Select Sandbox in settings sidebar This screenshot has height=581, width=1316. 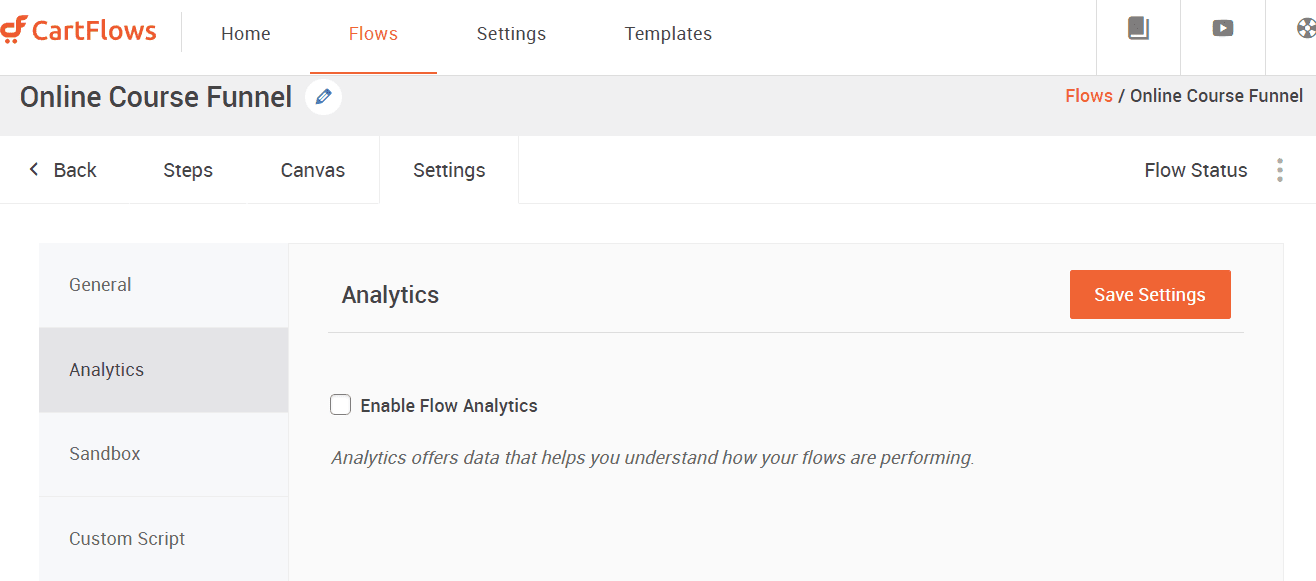[105, 454]
